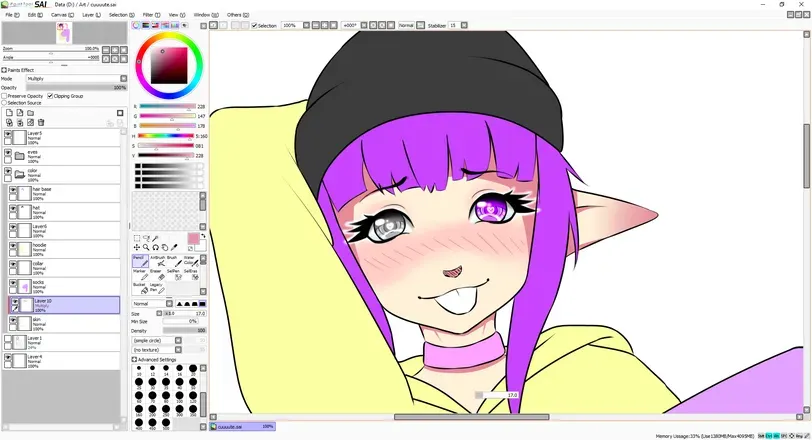Create a new layer folder

pos(31,113)
